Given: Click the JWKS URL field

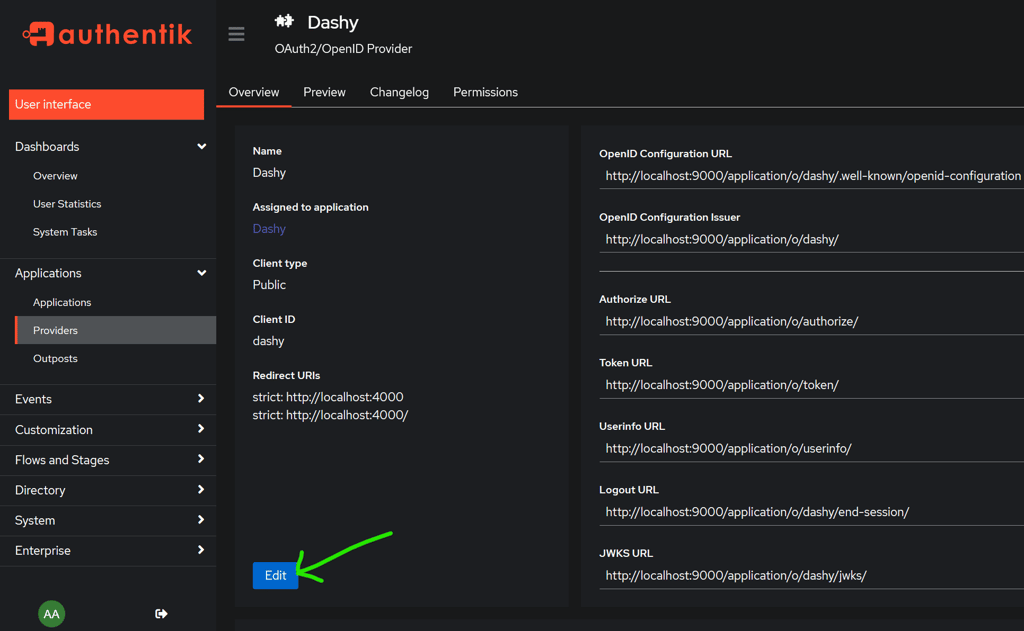Looking at the screenshot, I should (811, 575).
